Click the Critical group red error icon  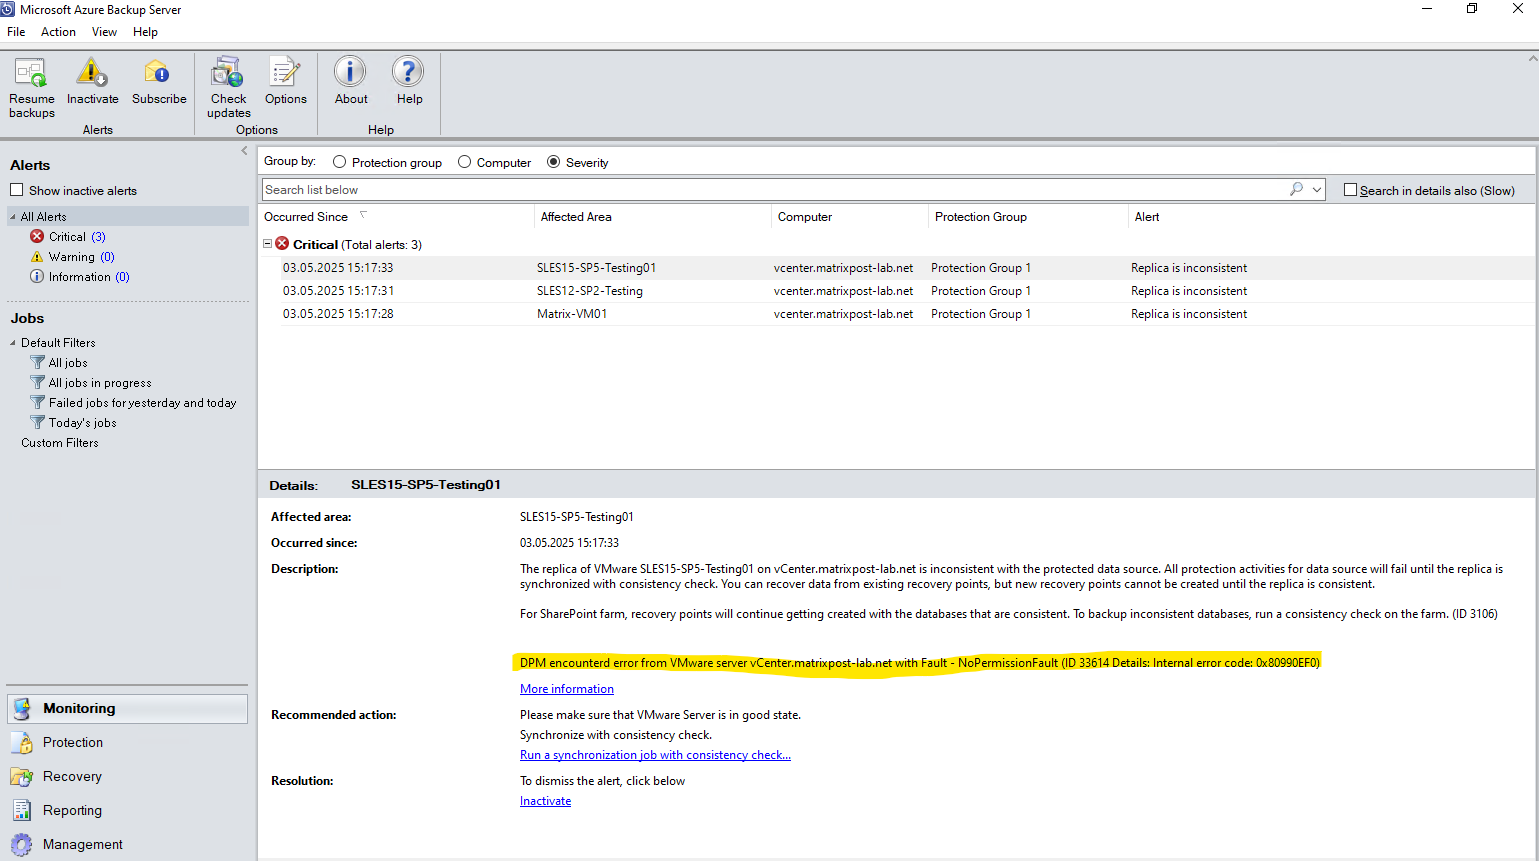282,244
